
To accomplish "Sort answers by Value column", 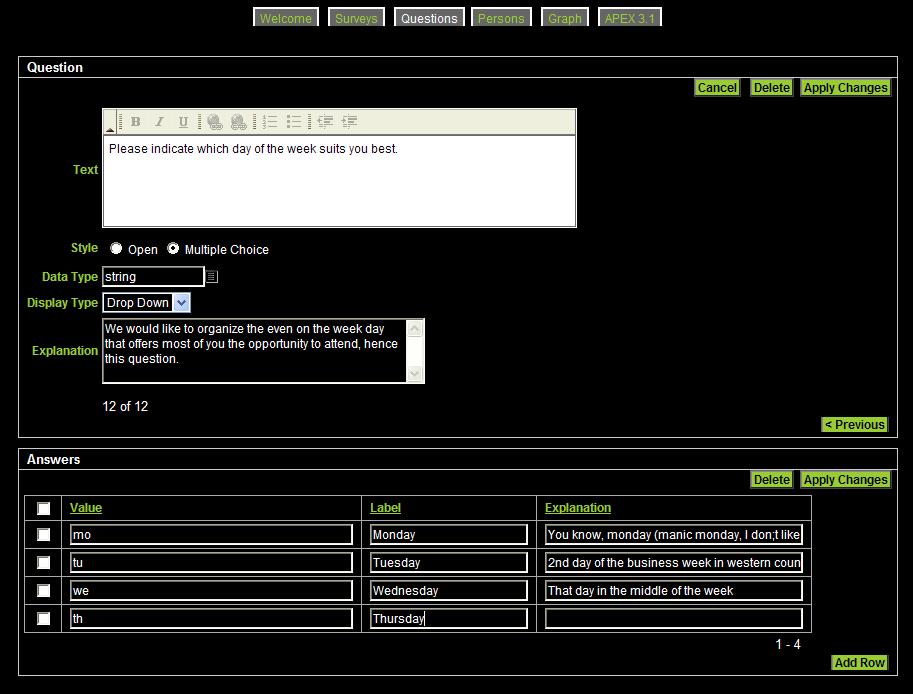I will (86, 508).
